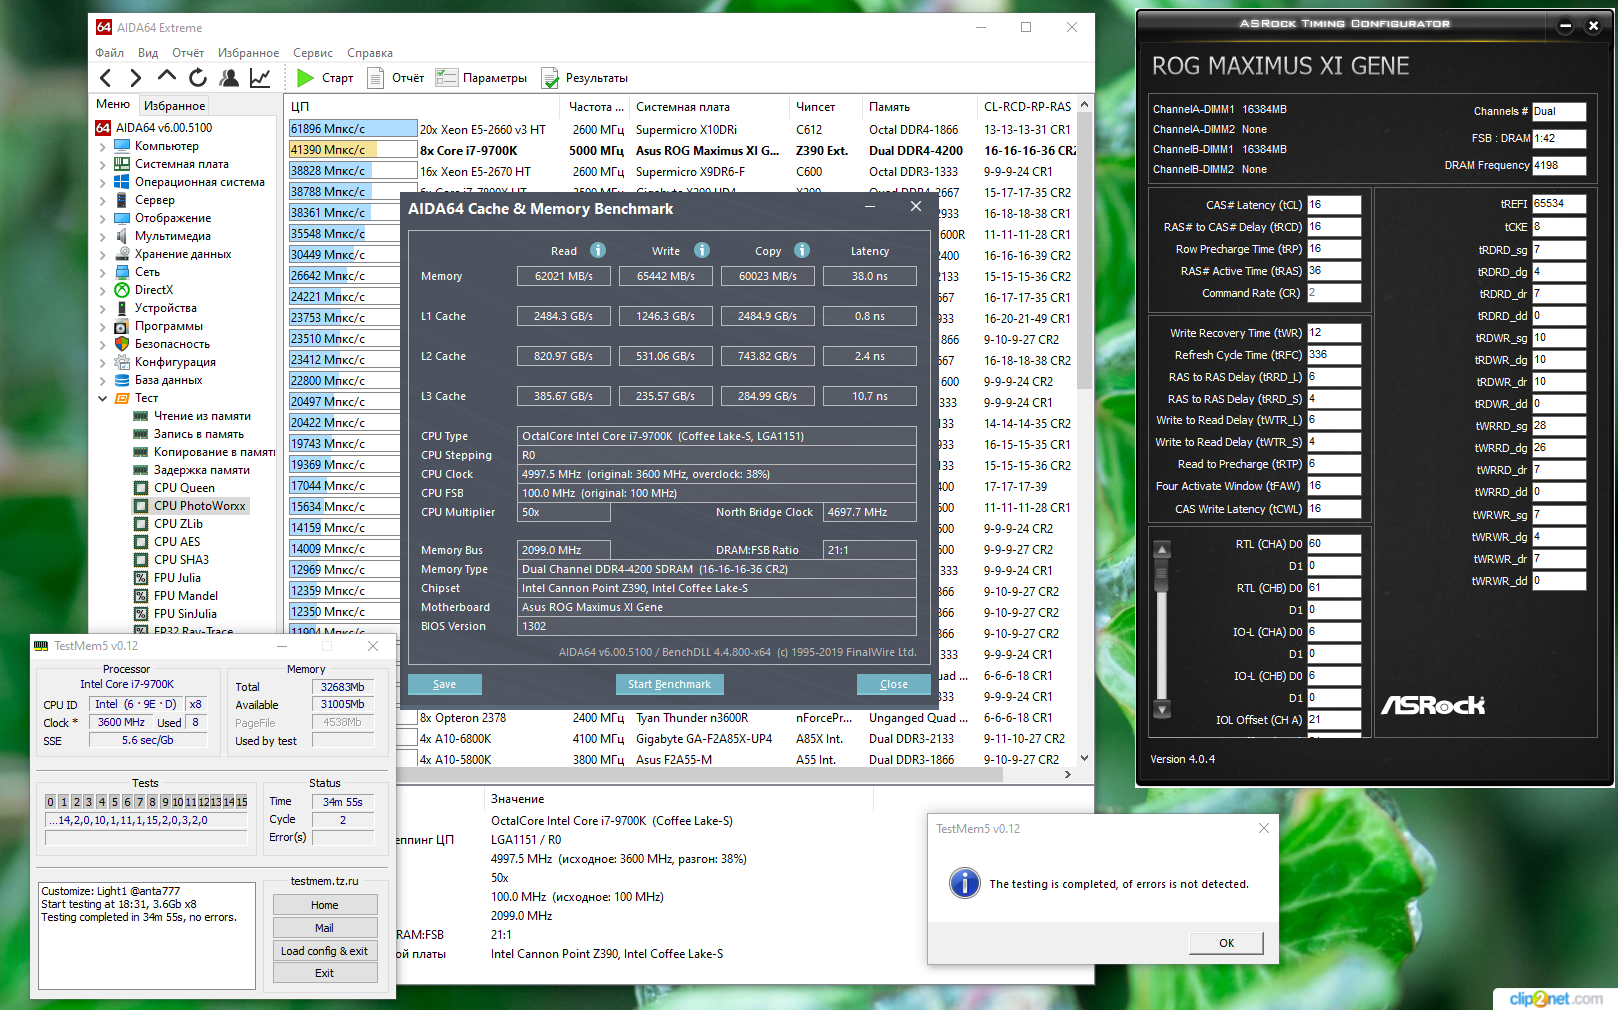Click the scroll-up arrow in ASRock Timing Configurator
1618x1010 pixels.
pos(1162,549)
